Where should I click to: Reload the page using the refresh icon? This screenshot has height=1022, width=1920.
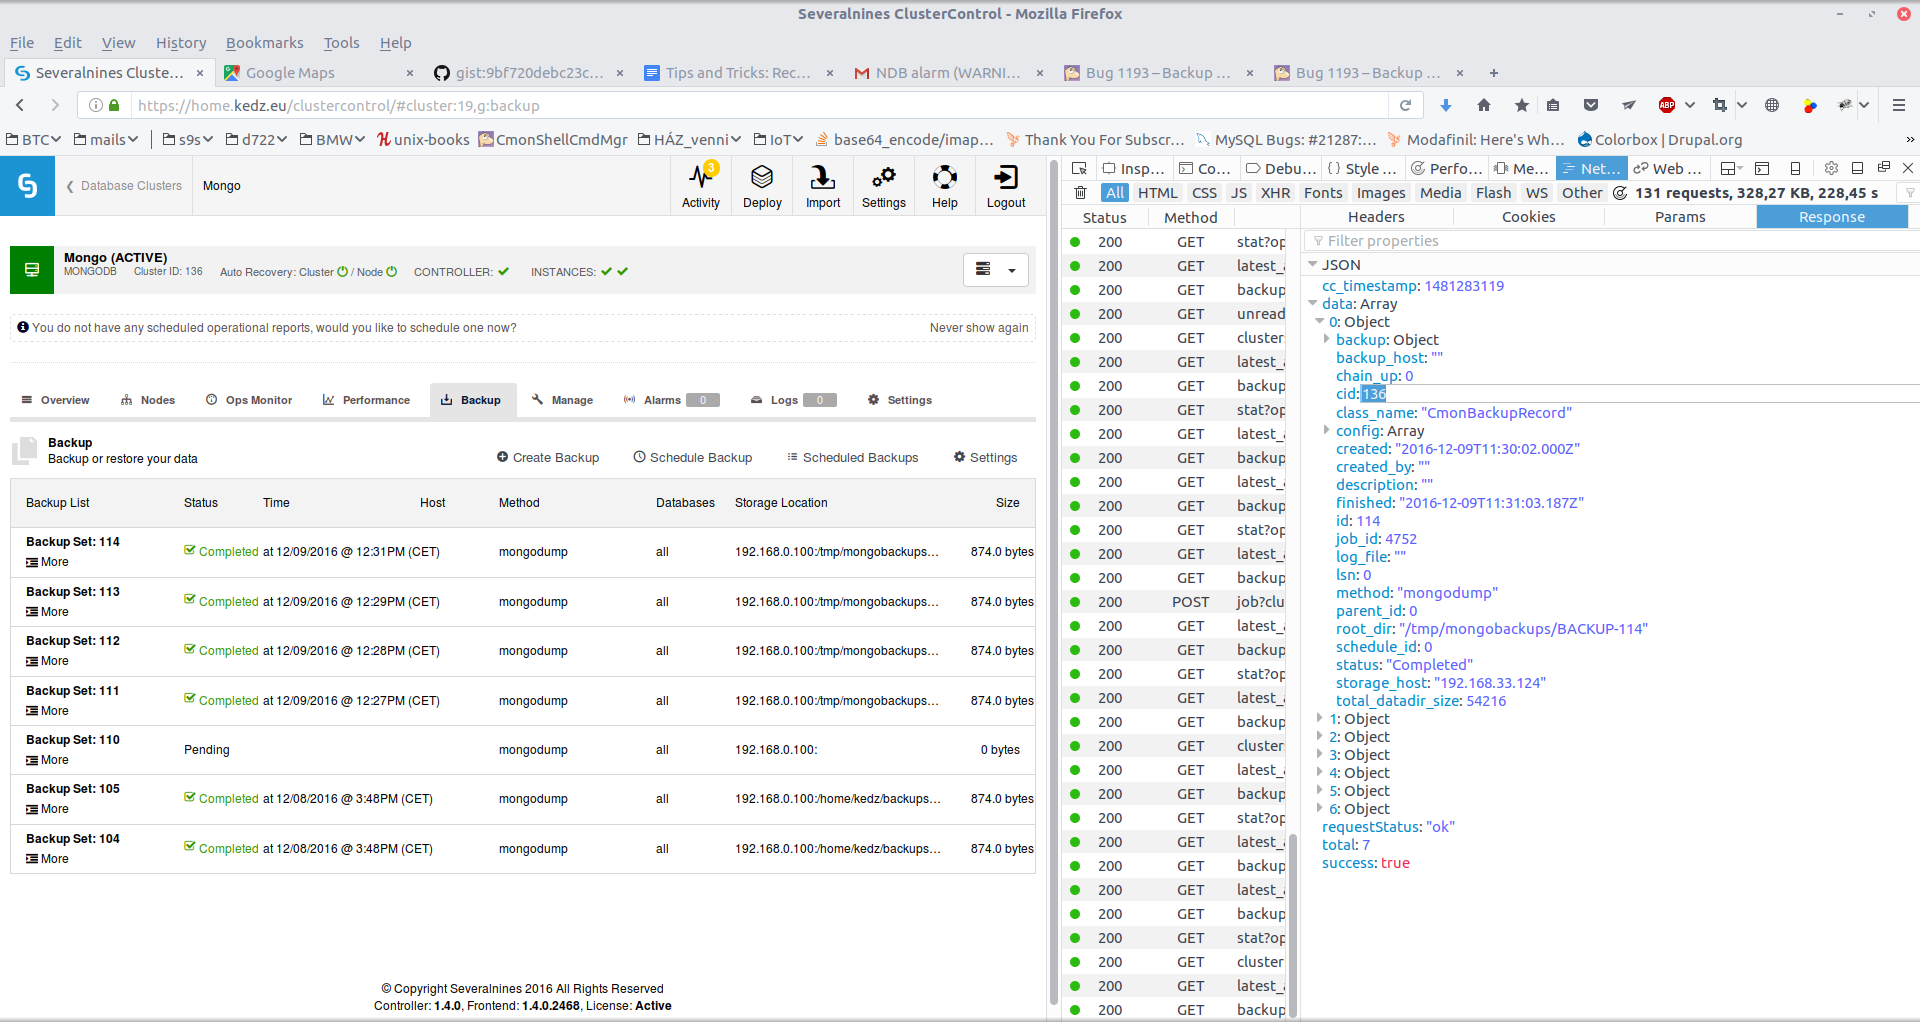pos(1405,105)
